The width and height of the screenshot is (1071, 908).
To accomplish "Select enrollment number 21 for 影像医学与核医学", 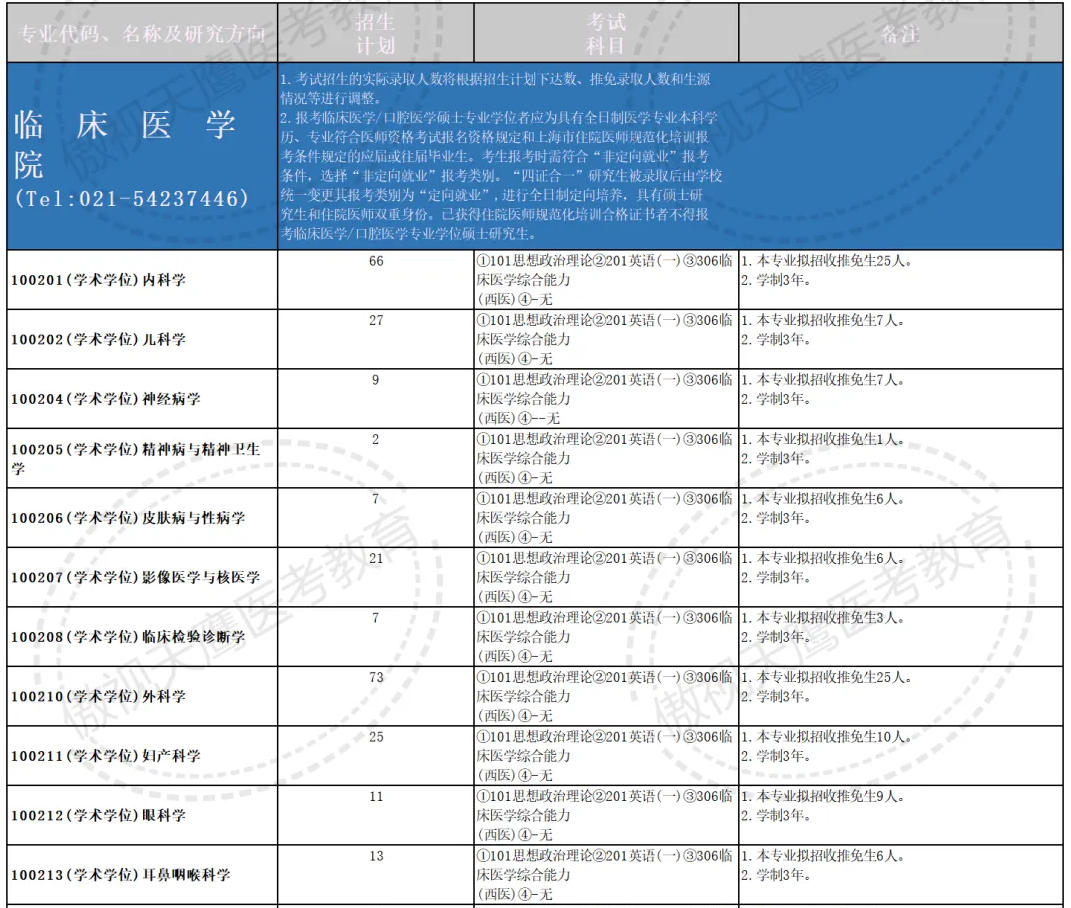I will pos(376,558).
